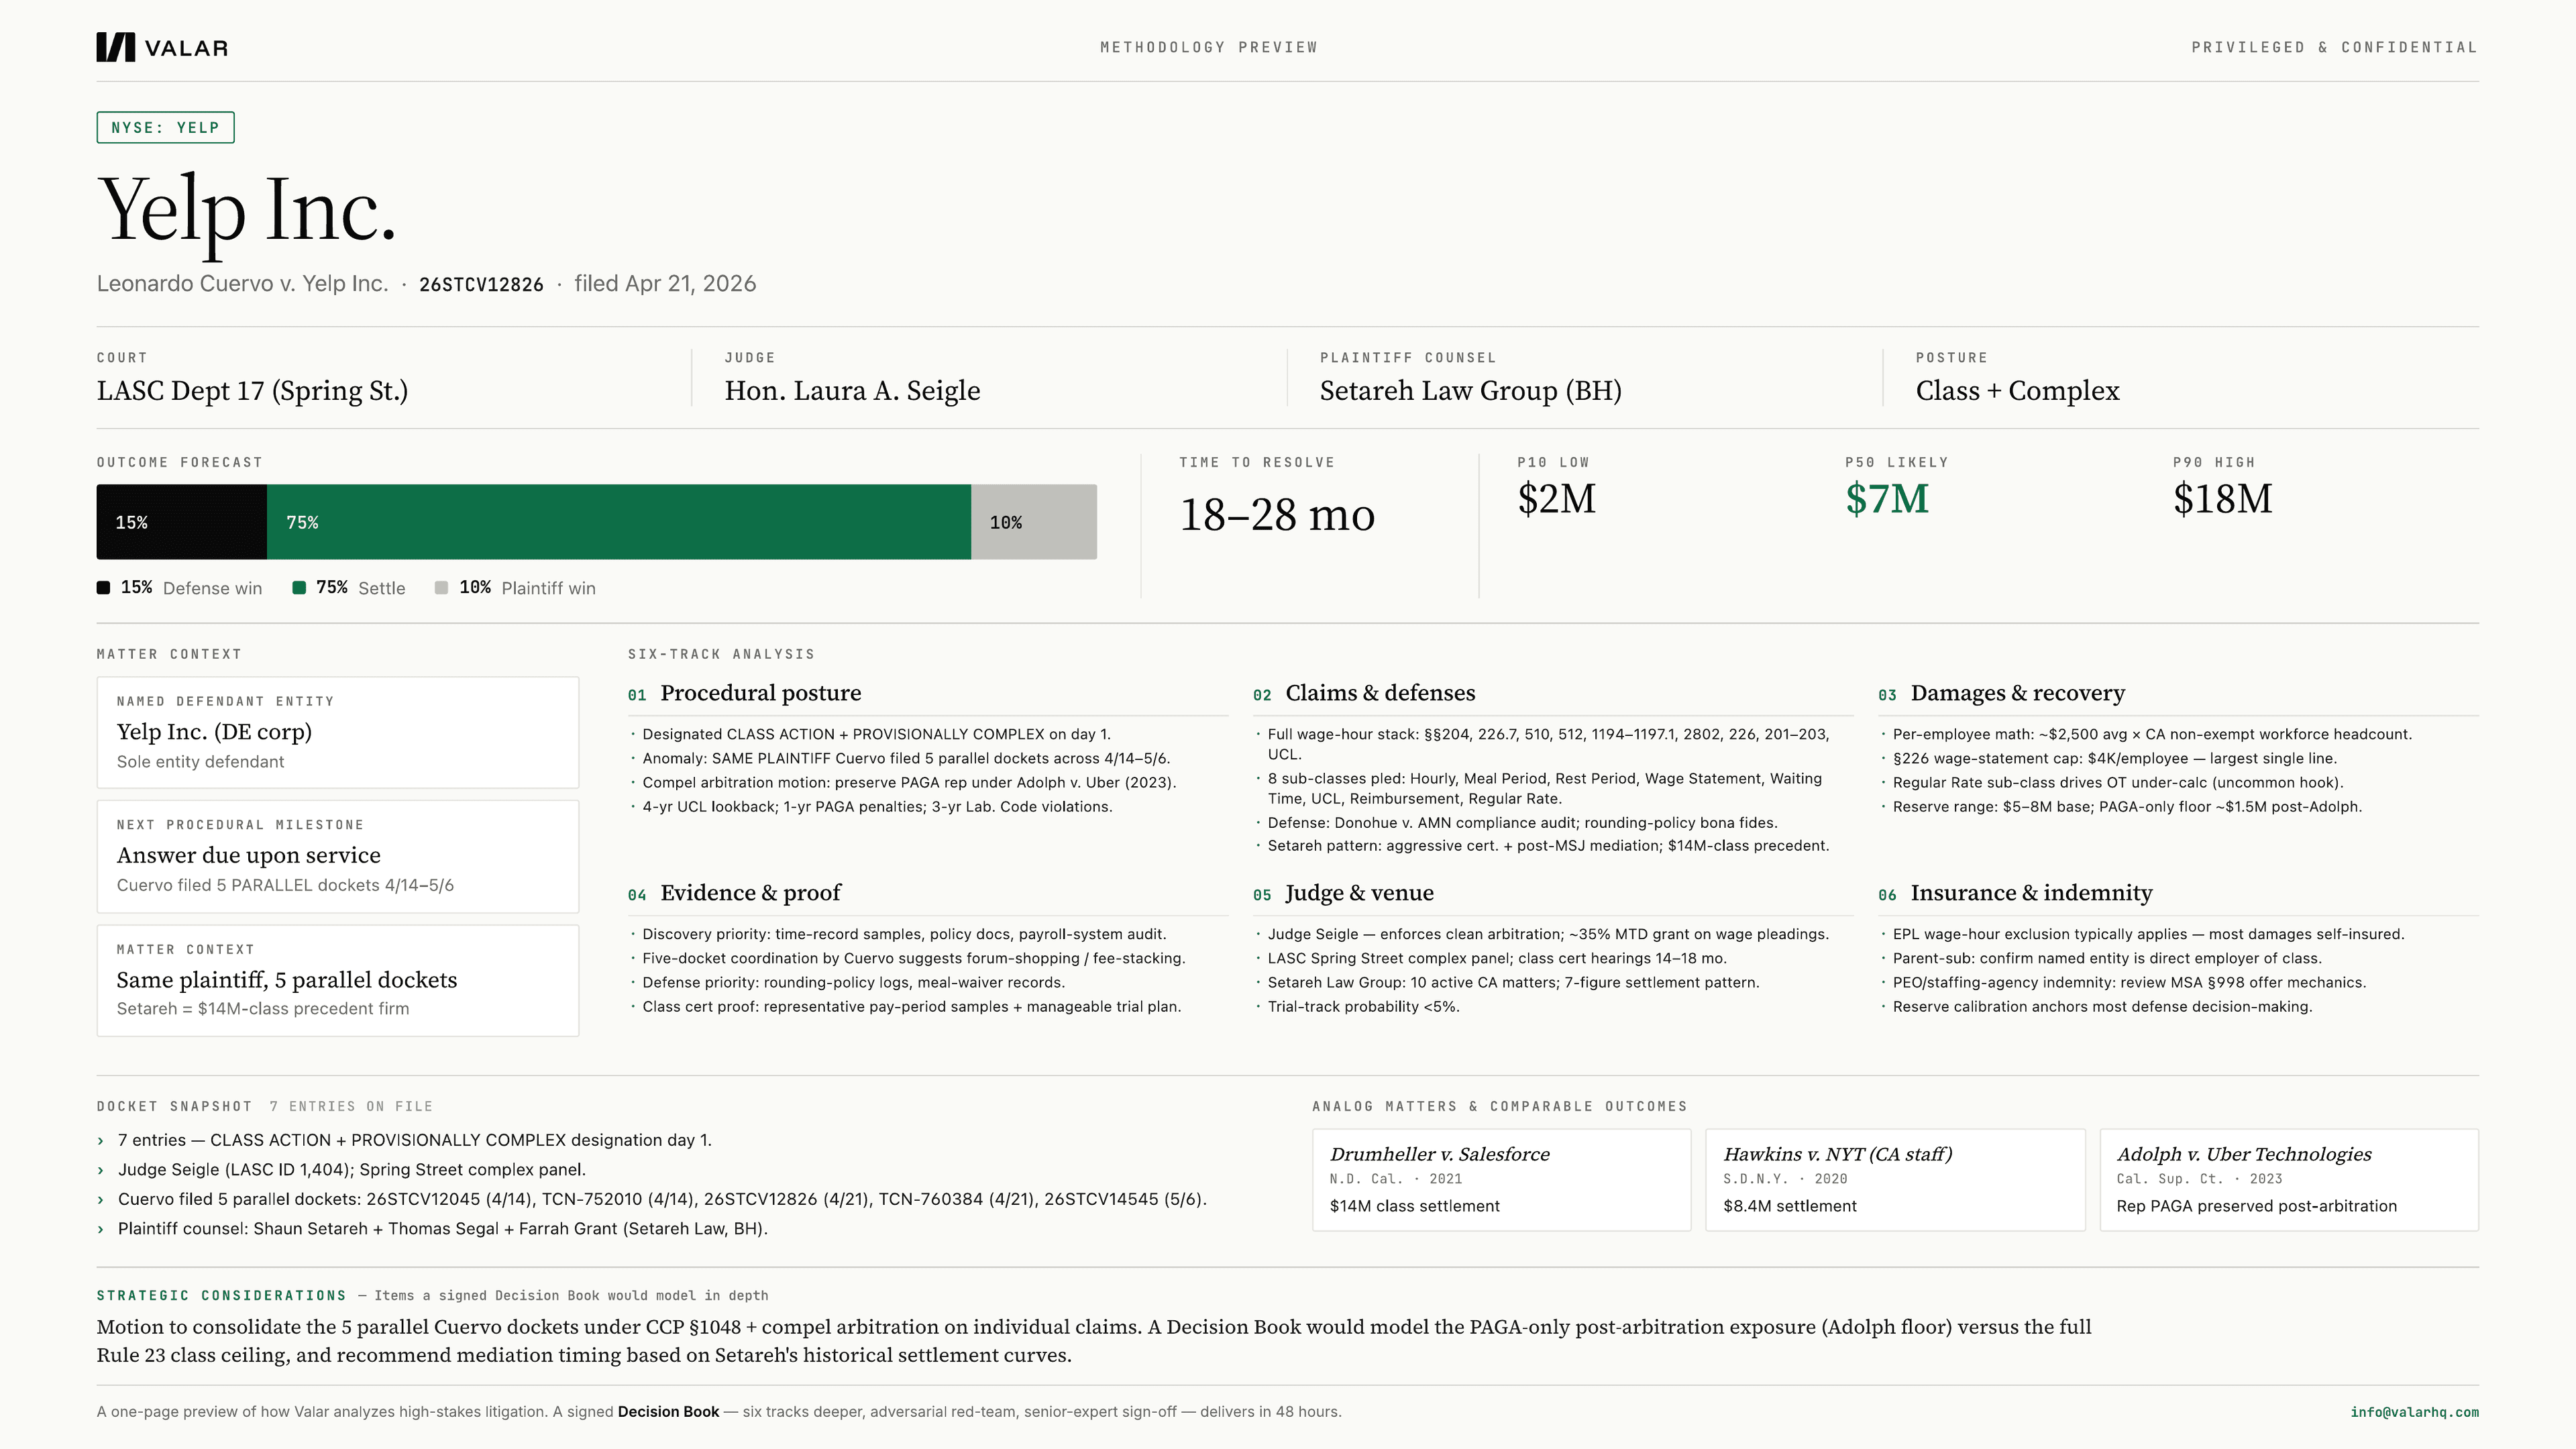Click the green Settle legend square
This screenshot has width=2576, height=1449.
coord(298,587)
